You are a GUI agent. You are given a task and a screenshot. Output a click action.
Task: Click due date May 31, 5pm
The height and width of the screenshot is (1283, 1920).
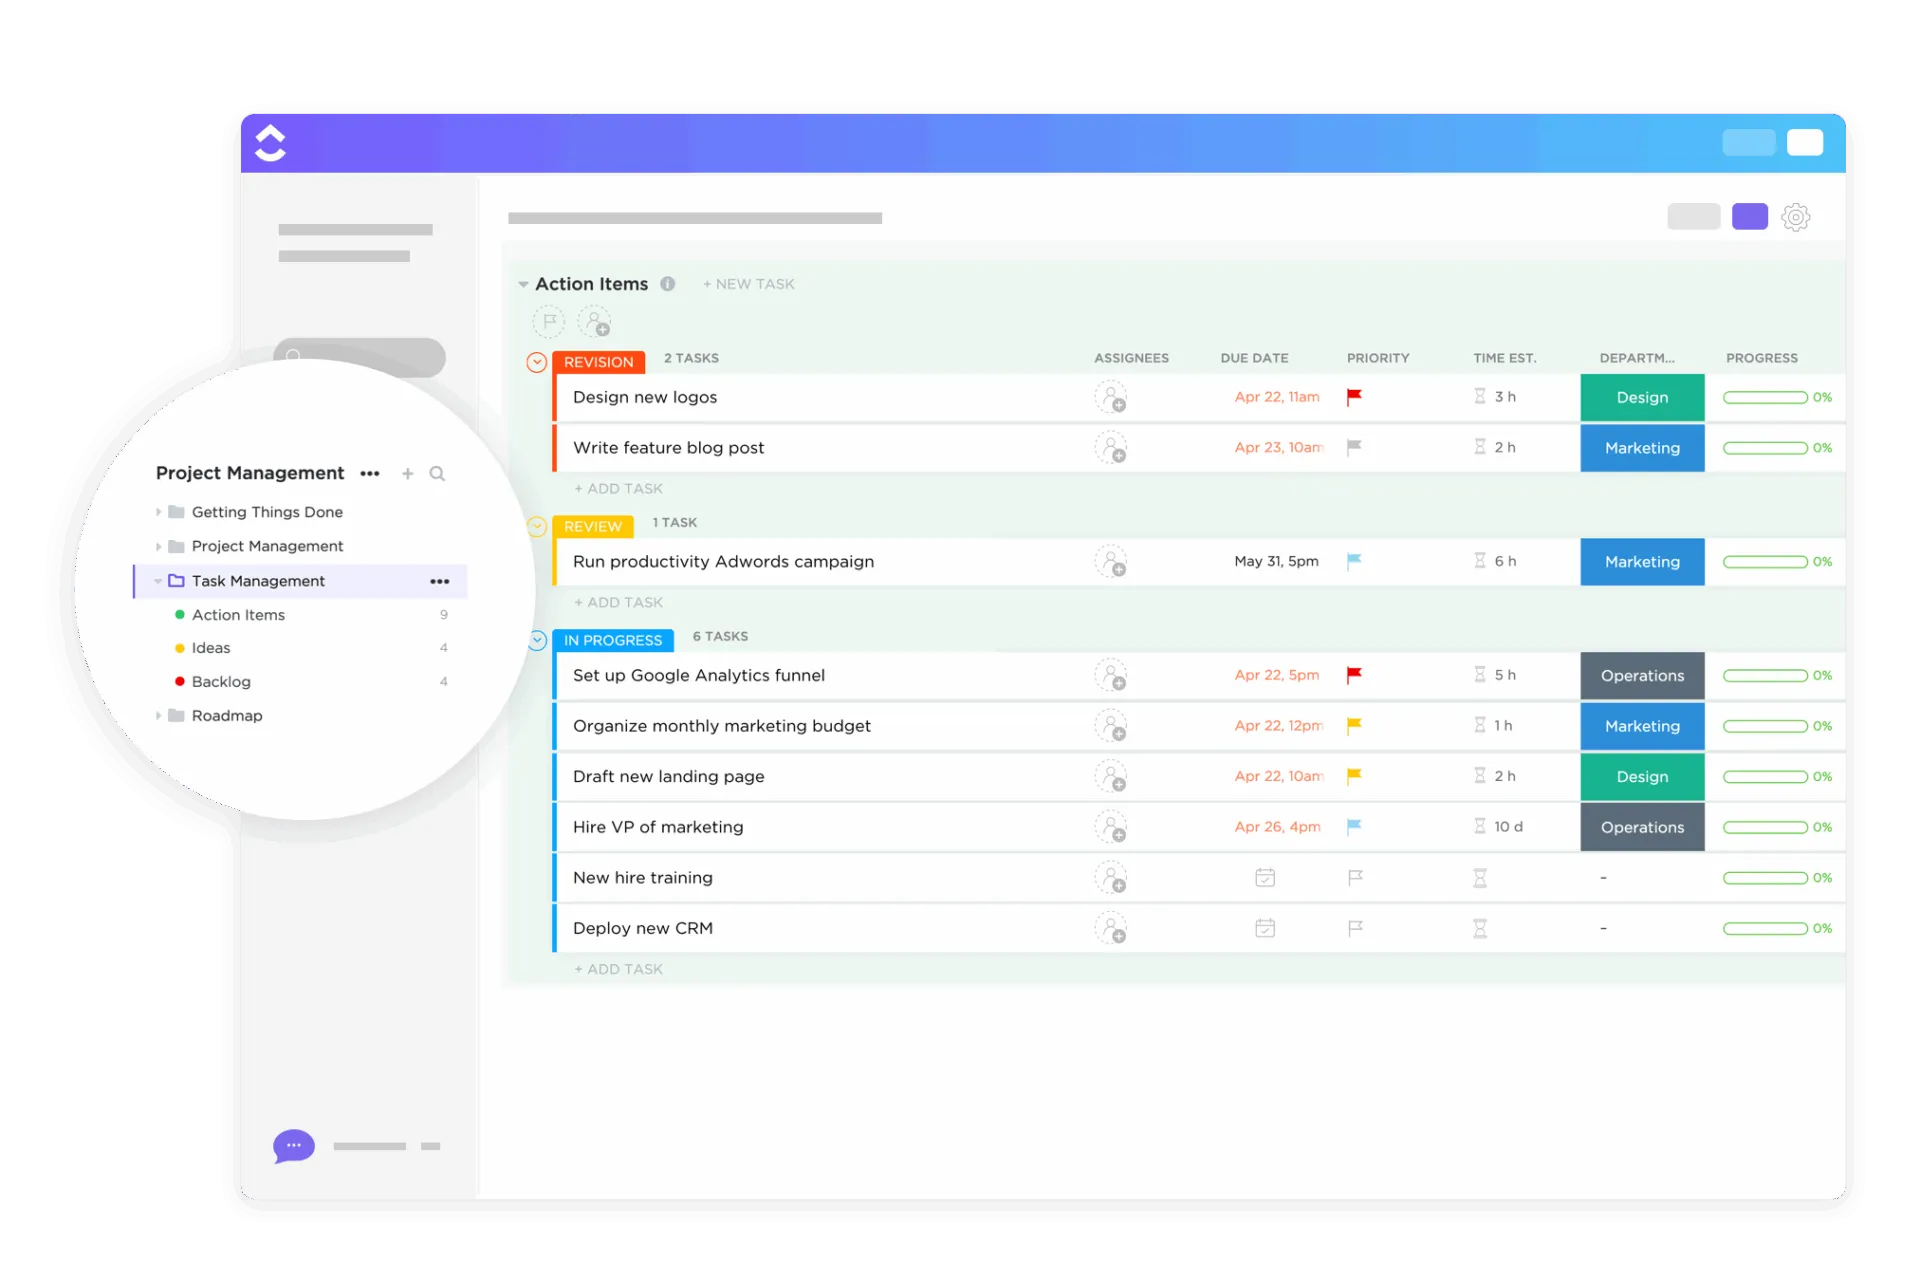1276,561
